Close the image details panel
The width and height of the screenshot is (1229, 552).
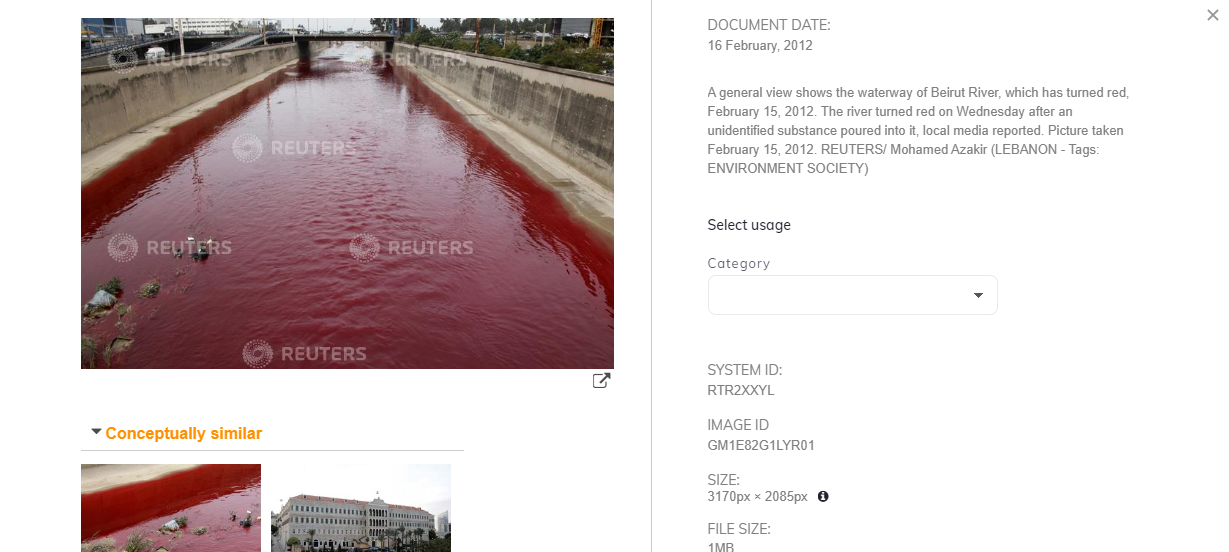click(1213, 15)
